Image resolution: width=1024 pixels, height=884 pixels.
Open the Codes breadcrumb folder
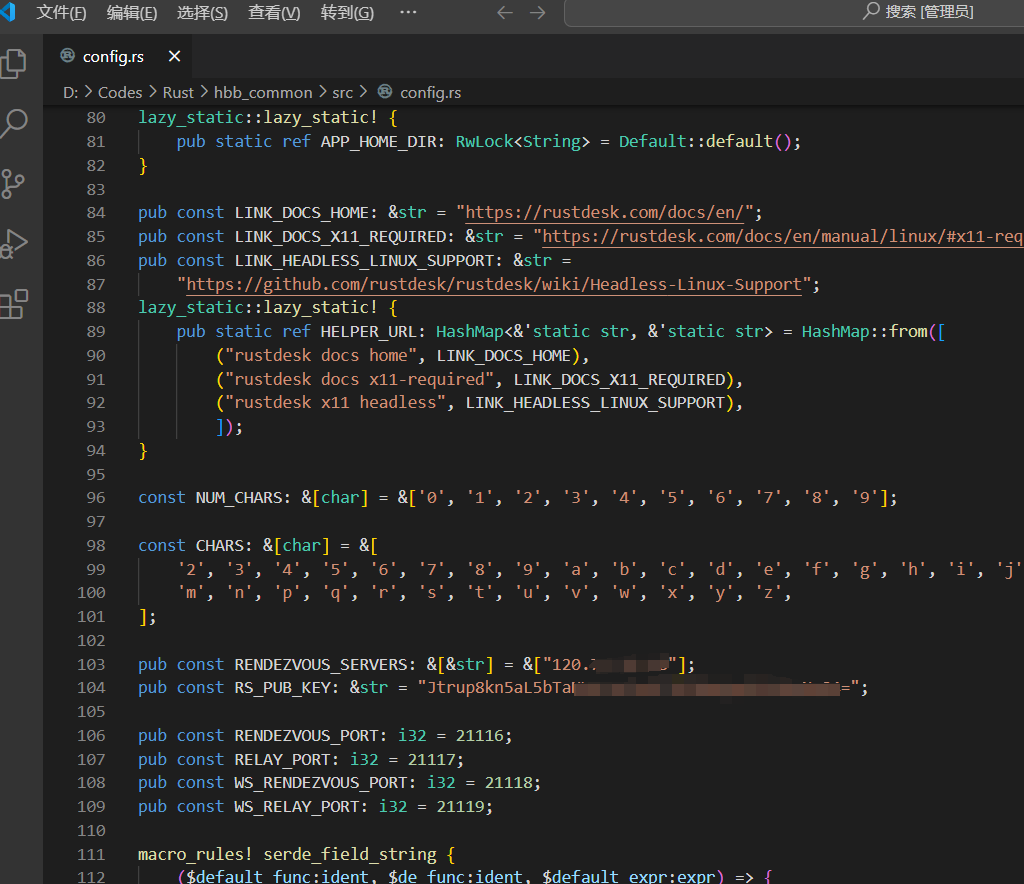coord(120,93)
